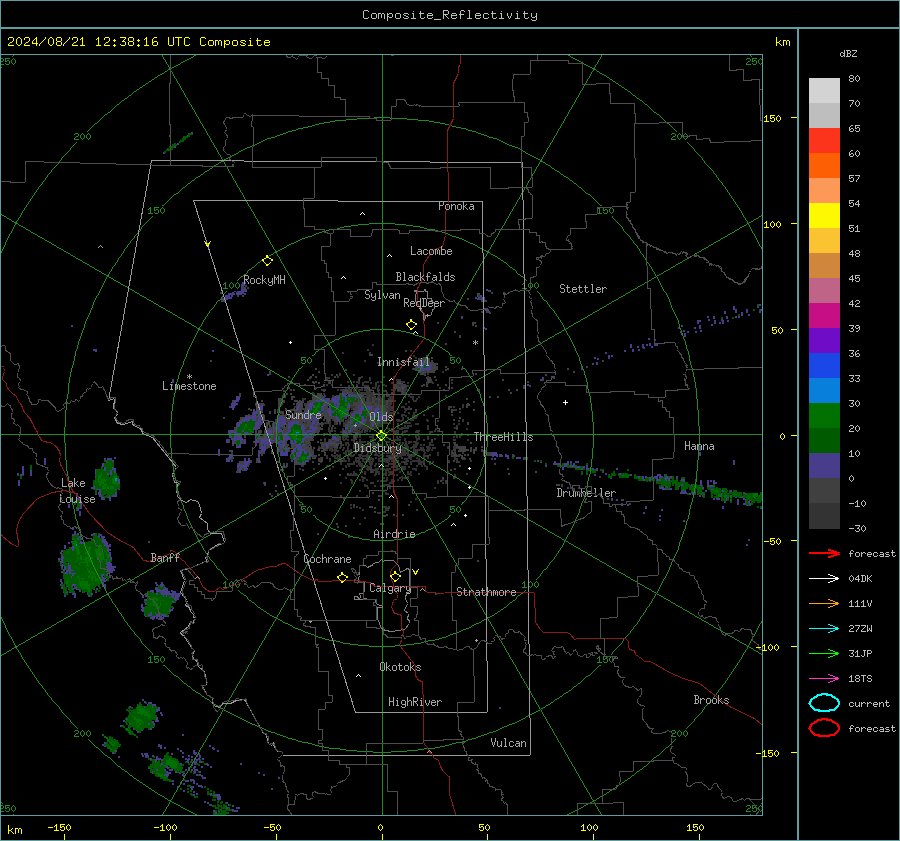The height and width of the screenshot is (841, 900).
Task: Click the ThreeHills city label
Action: [x=503, y=437]
